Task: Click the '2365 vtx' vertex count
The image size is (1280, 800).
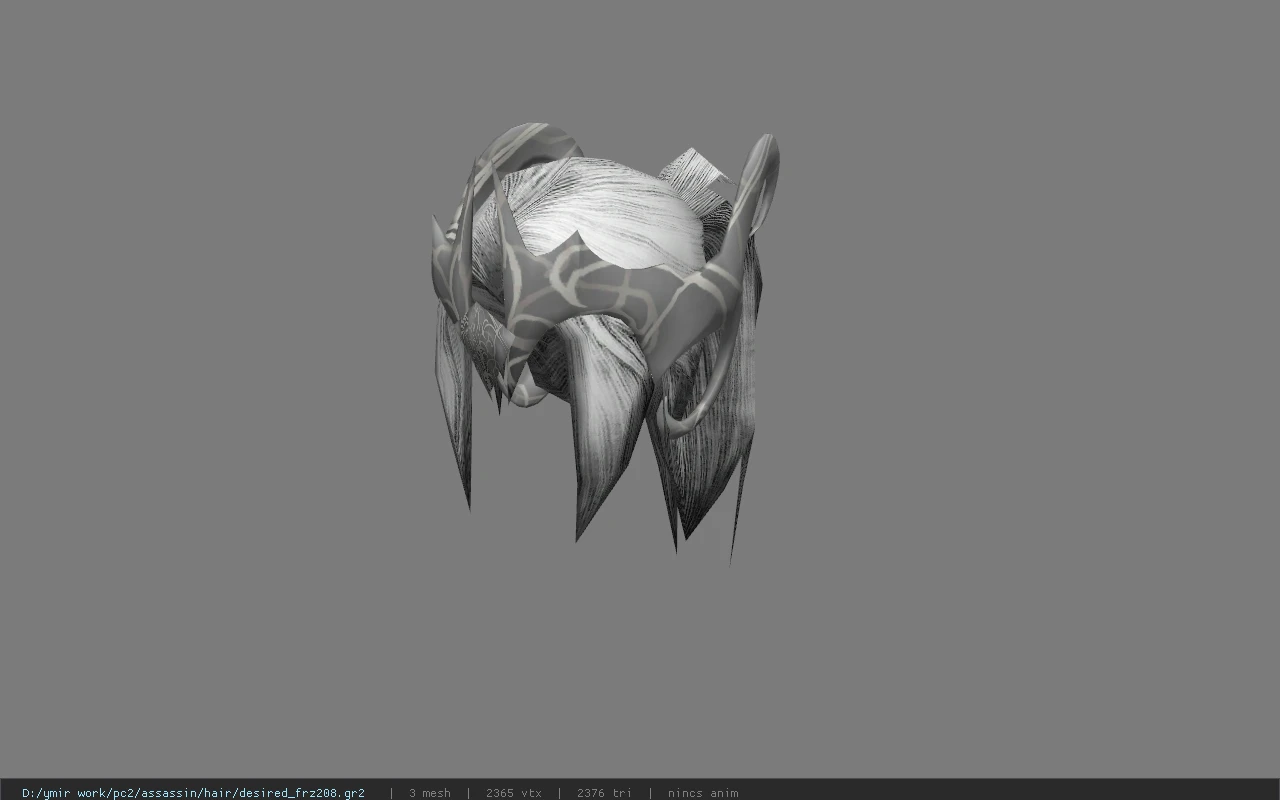Action: pyautogui.click(x=514, y=793)
